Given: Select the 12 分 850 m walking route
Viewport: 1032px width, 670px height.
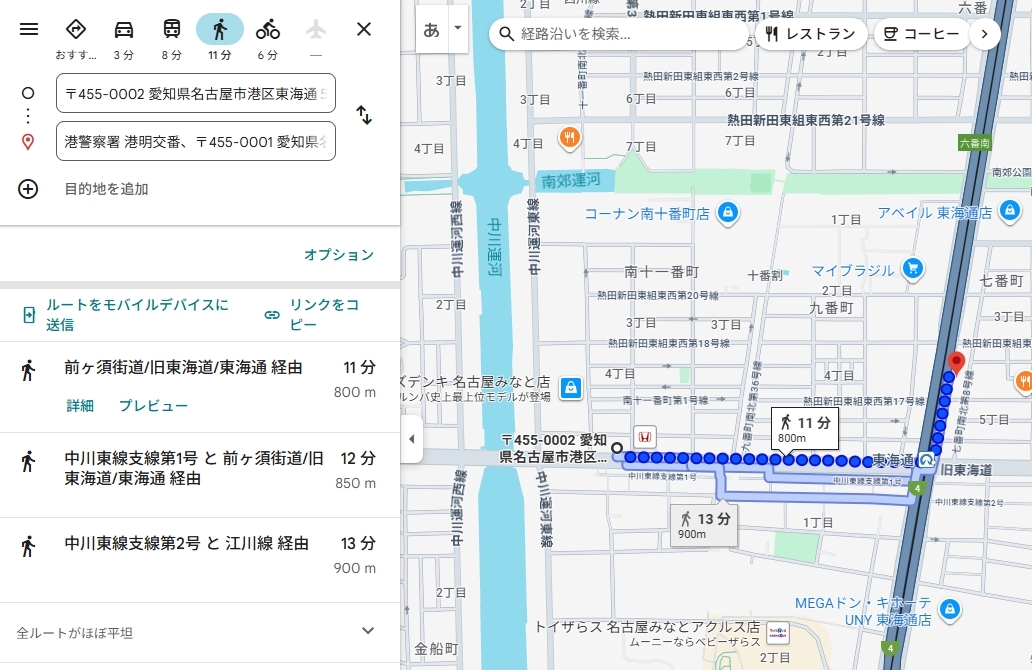Looking at the screenshot, I should pos(200,475).
